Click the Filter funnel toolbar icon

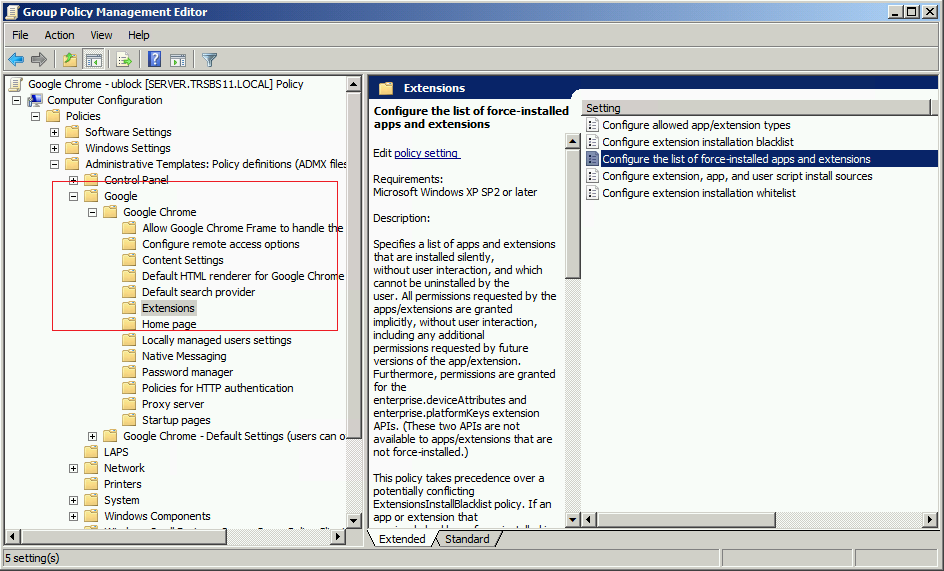coord(209,60)
